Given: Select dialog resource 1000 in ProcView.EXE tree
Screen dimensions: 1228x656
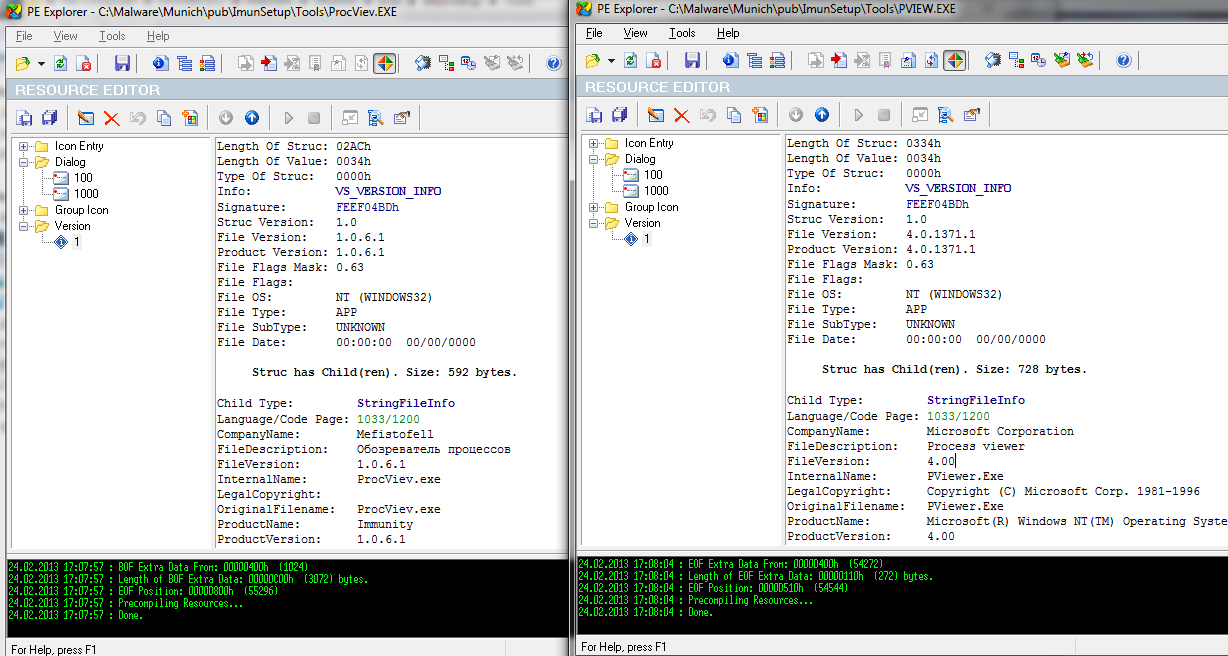Looking at the screenshot, I should pyautogui.click(x=86, y=194).
